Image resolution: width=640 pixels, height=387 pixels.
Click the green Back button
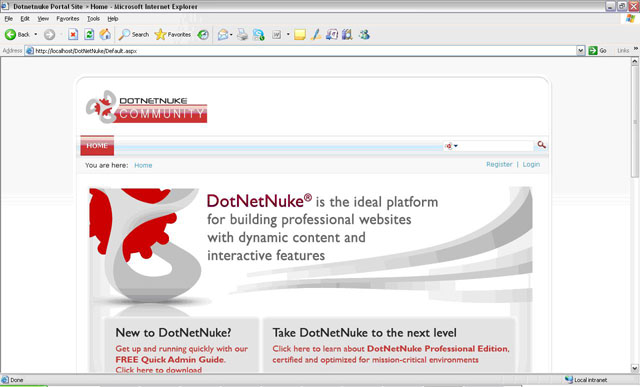[x=17, y=35]
